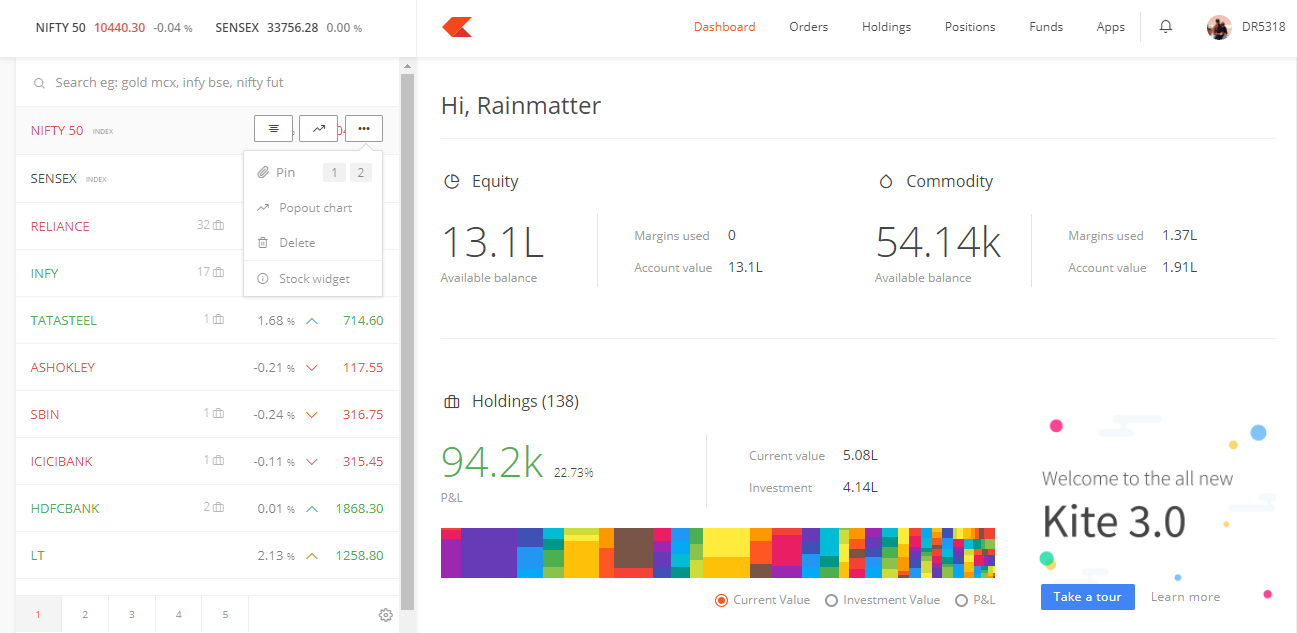
Task: Select the Investment Value radio button
Action: pyautogui.click(x=831, y=600)
